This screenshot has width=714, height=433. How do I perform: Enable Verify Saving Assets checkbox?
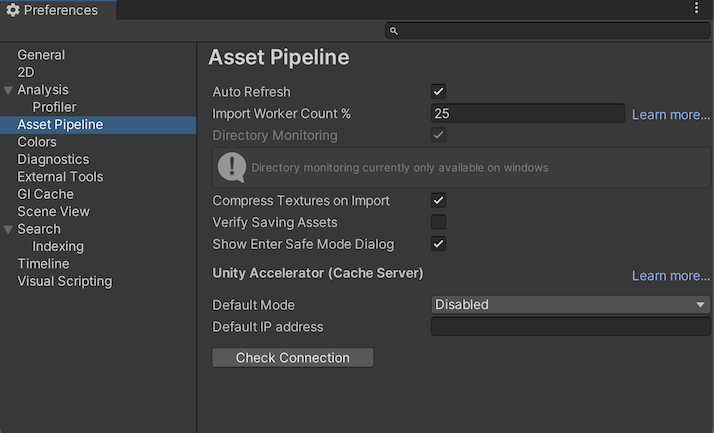click(x=438, y=222)
